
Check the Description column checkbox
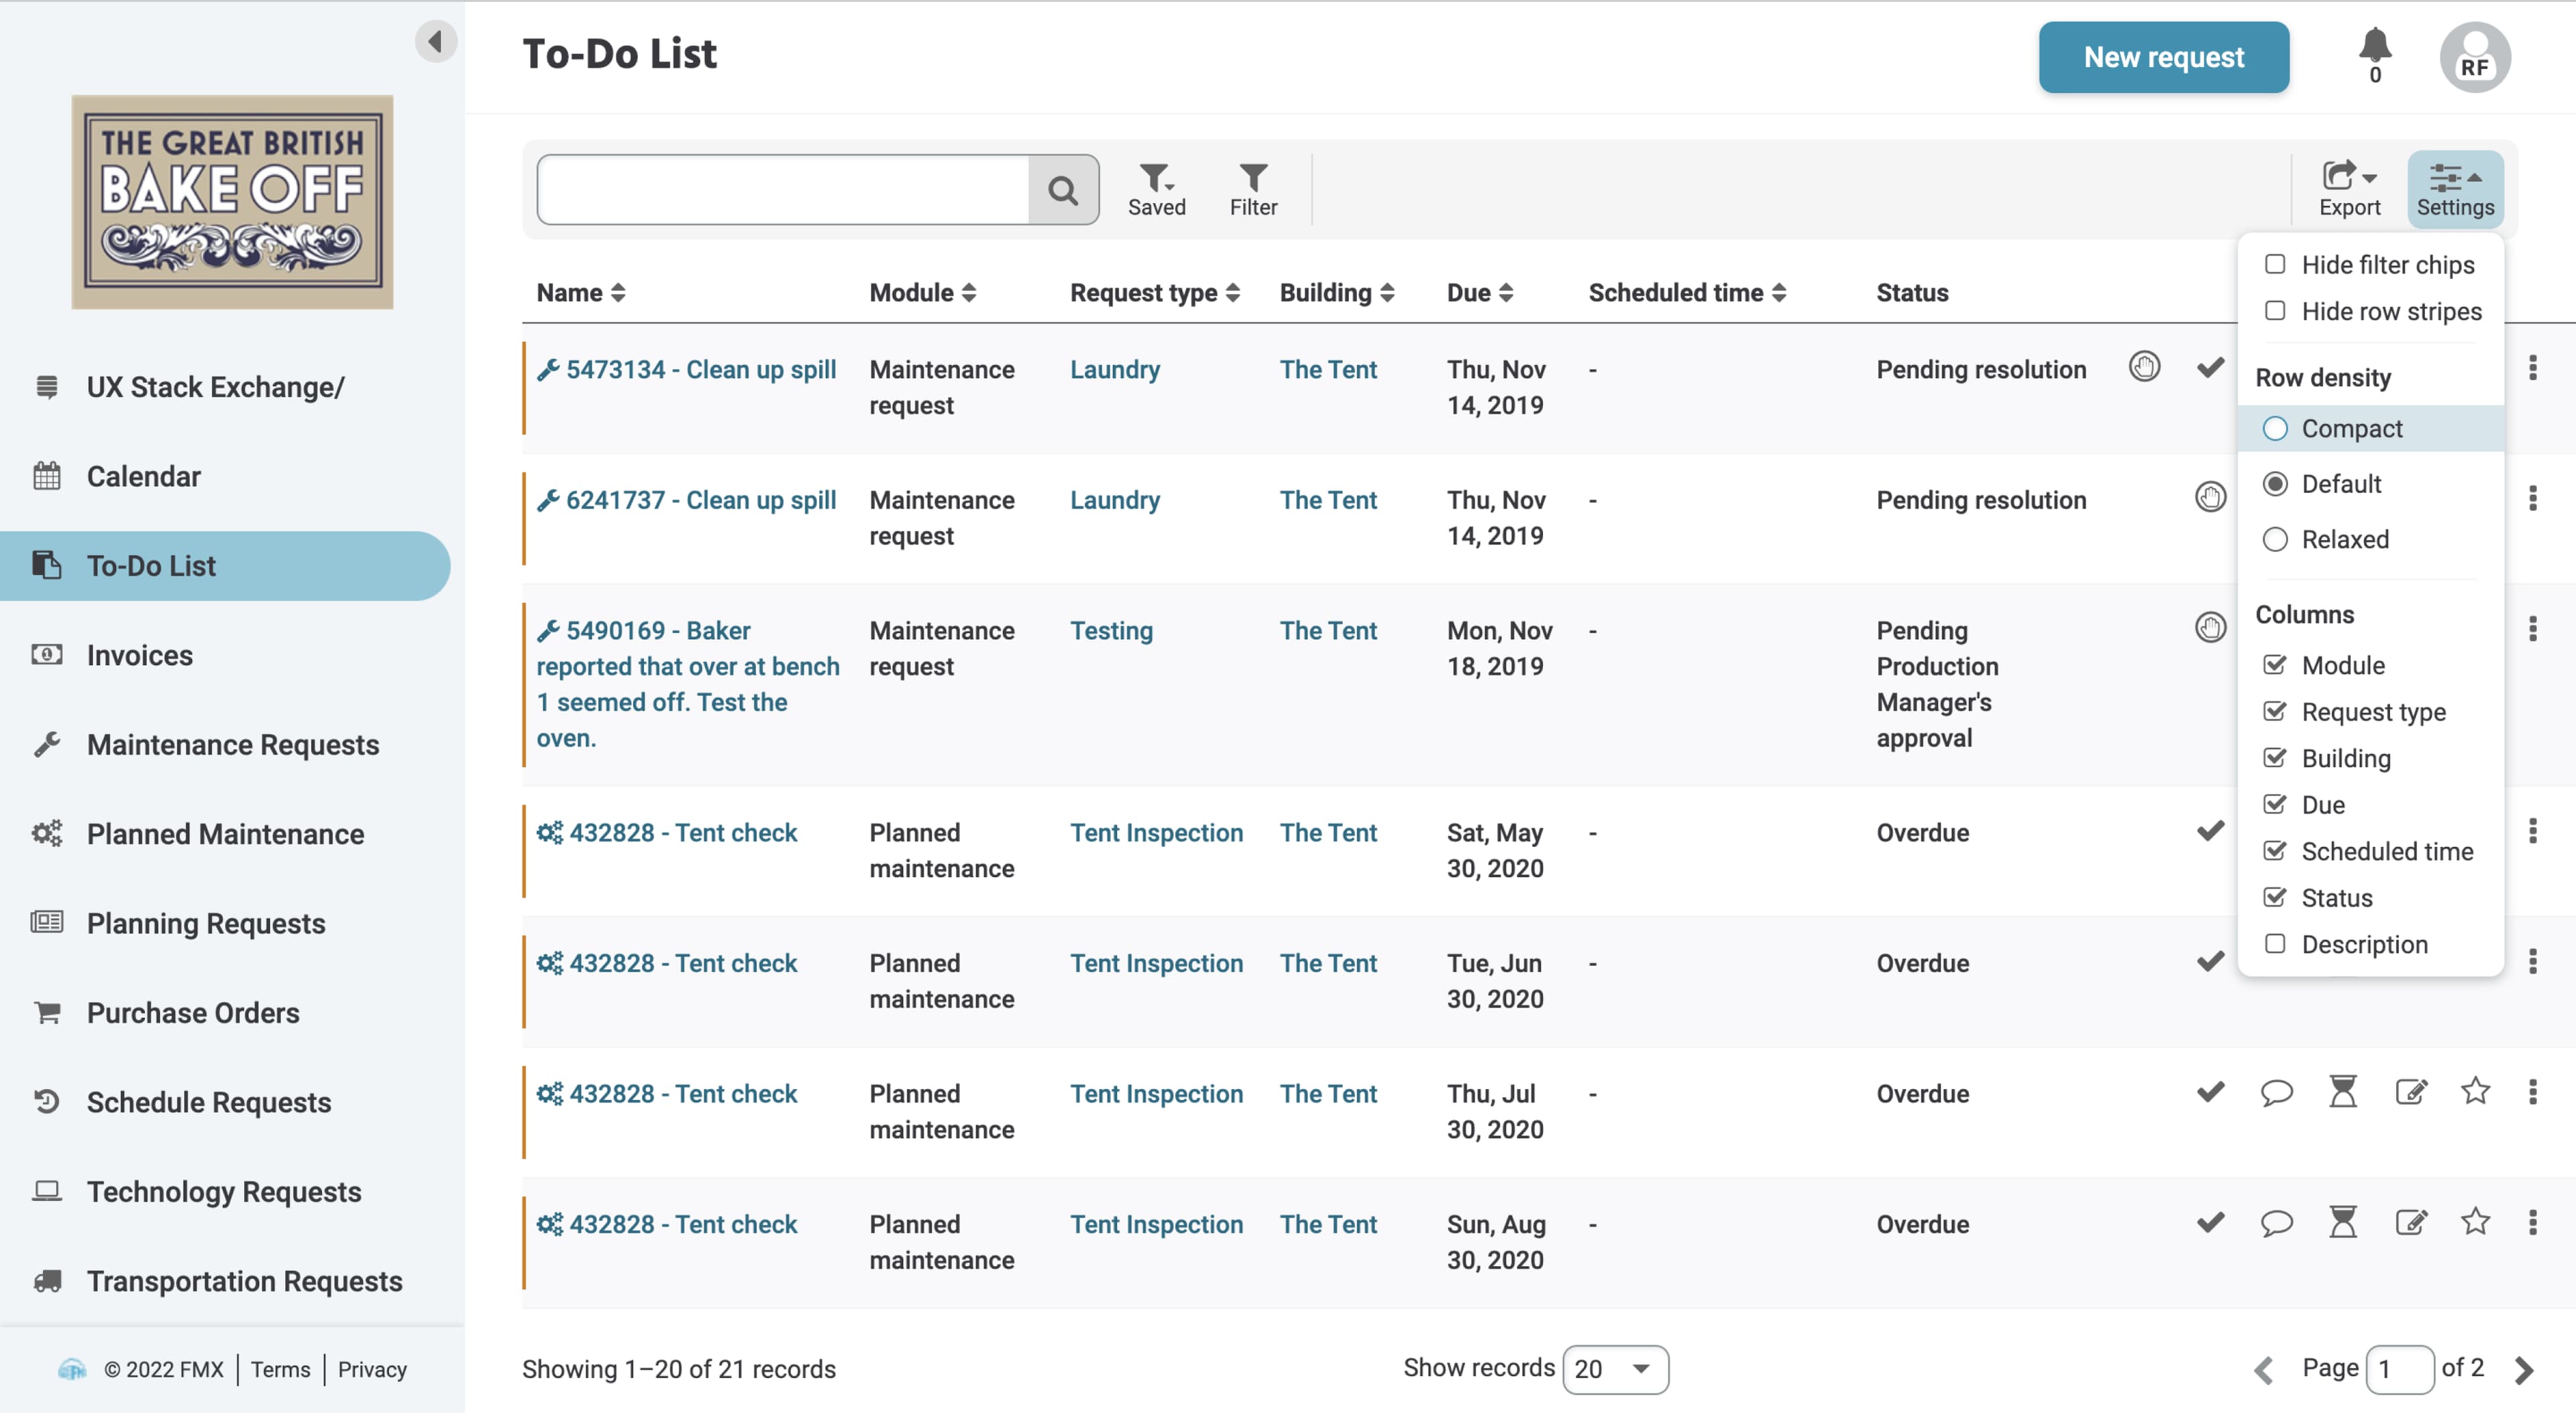[x=2275, y=944]
